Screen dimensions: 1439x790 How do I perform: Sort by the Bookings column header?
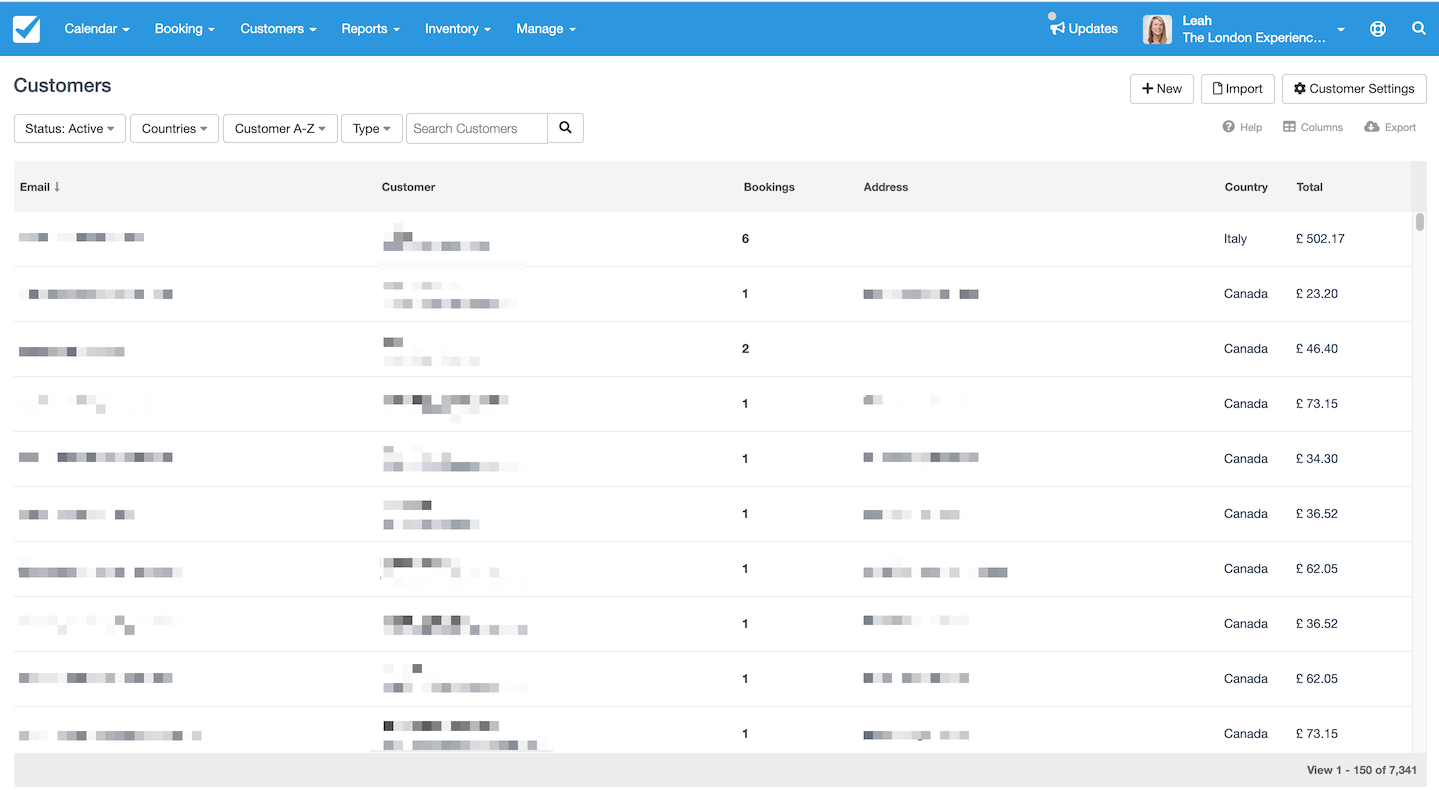click(x=769, y=187)
